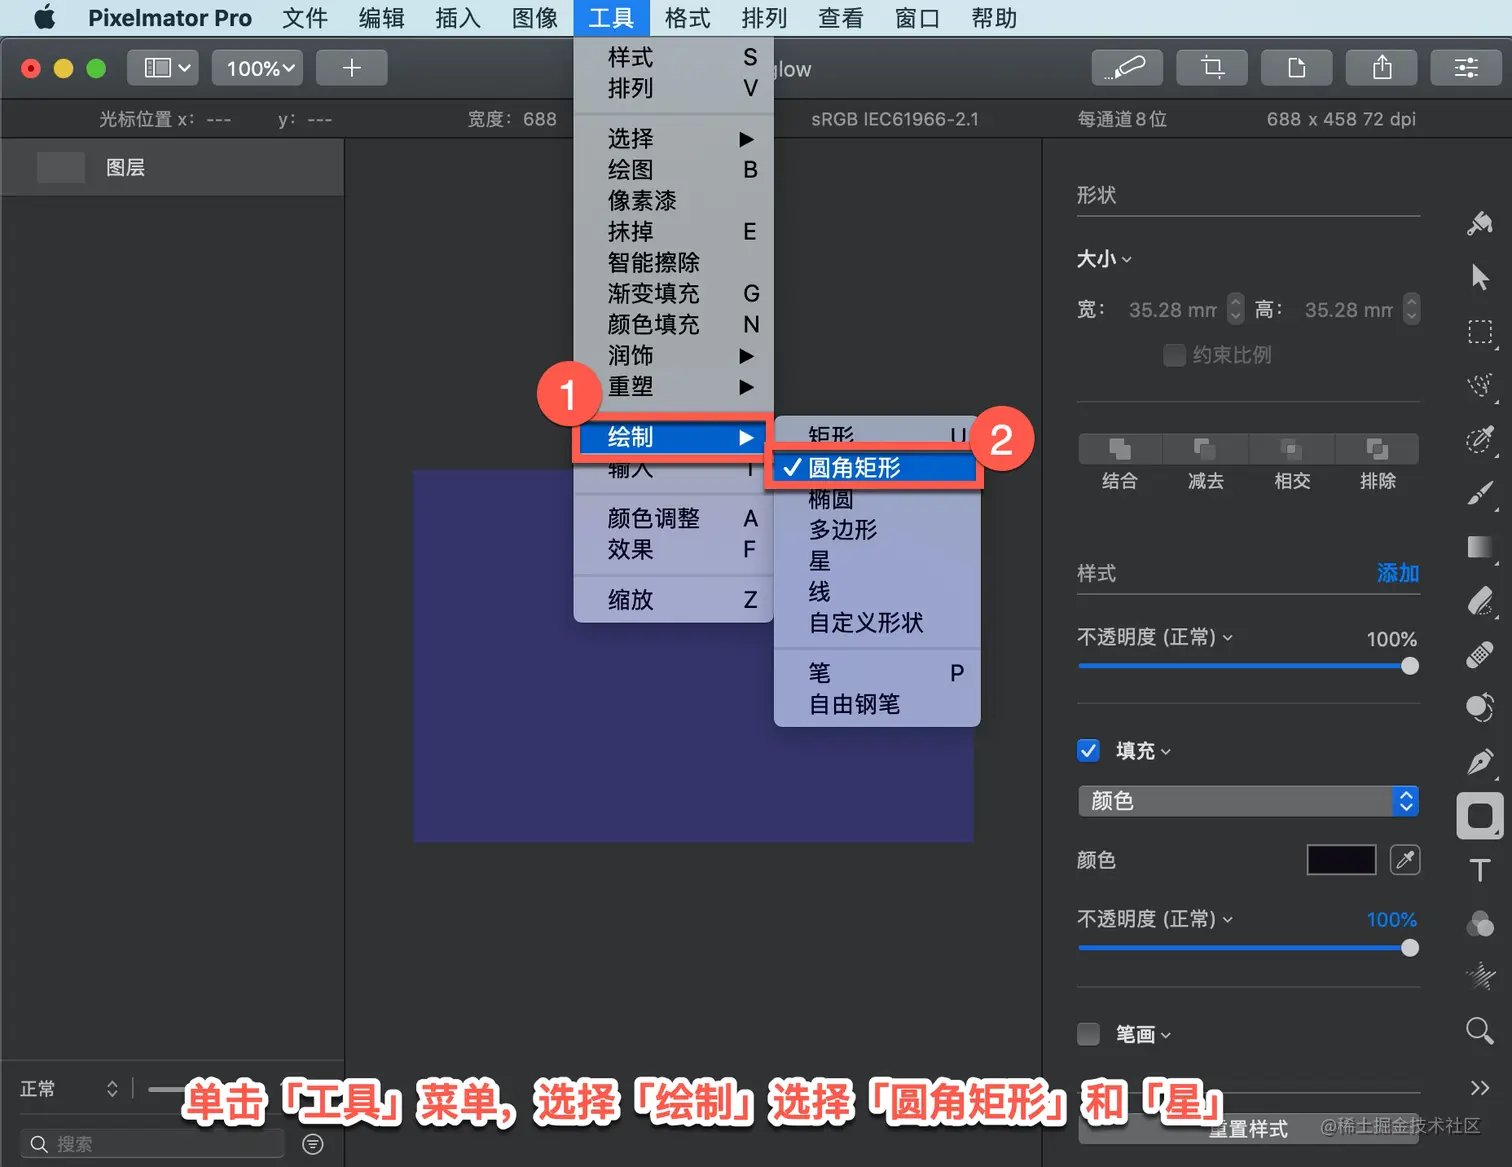Open the Apple menu

point(45,18)
